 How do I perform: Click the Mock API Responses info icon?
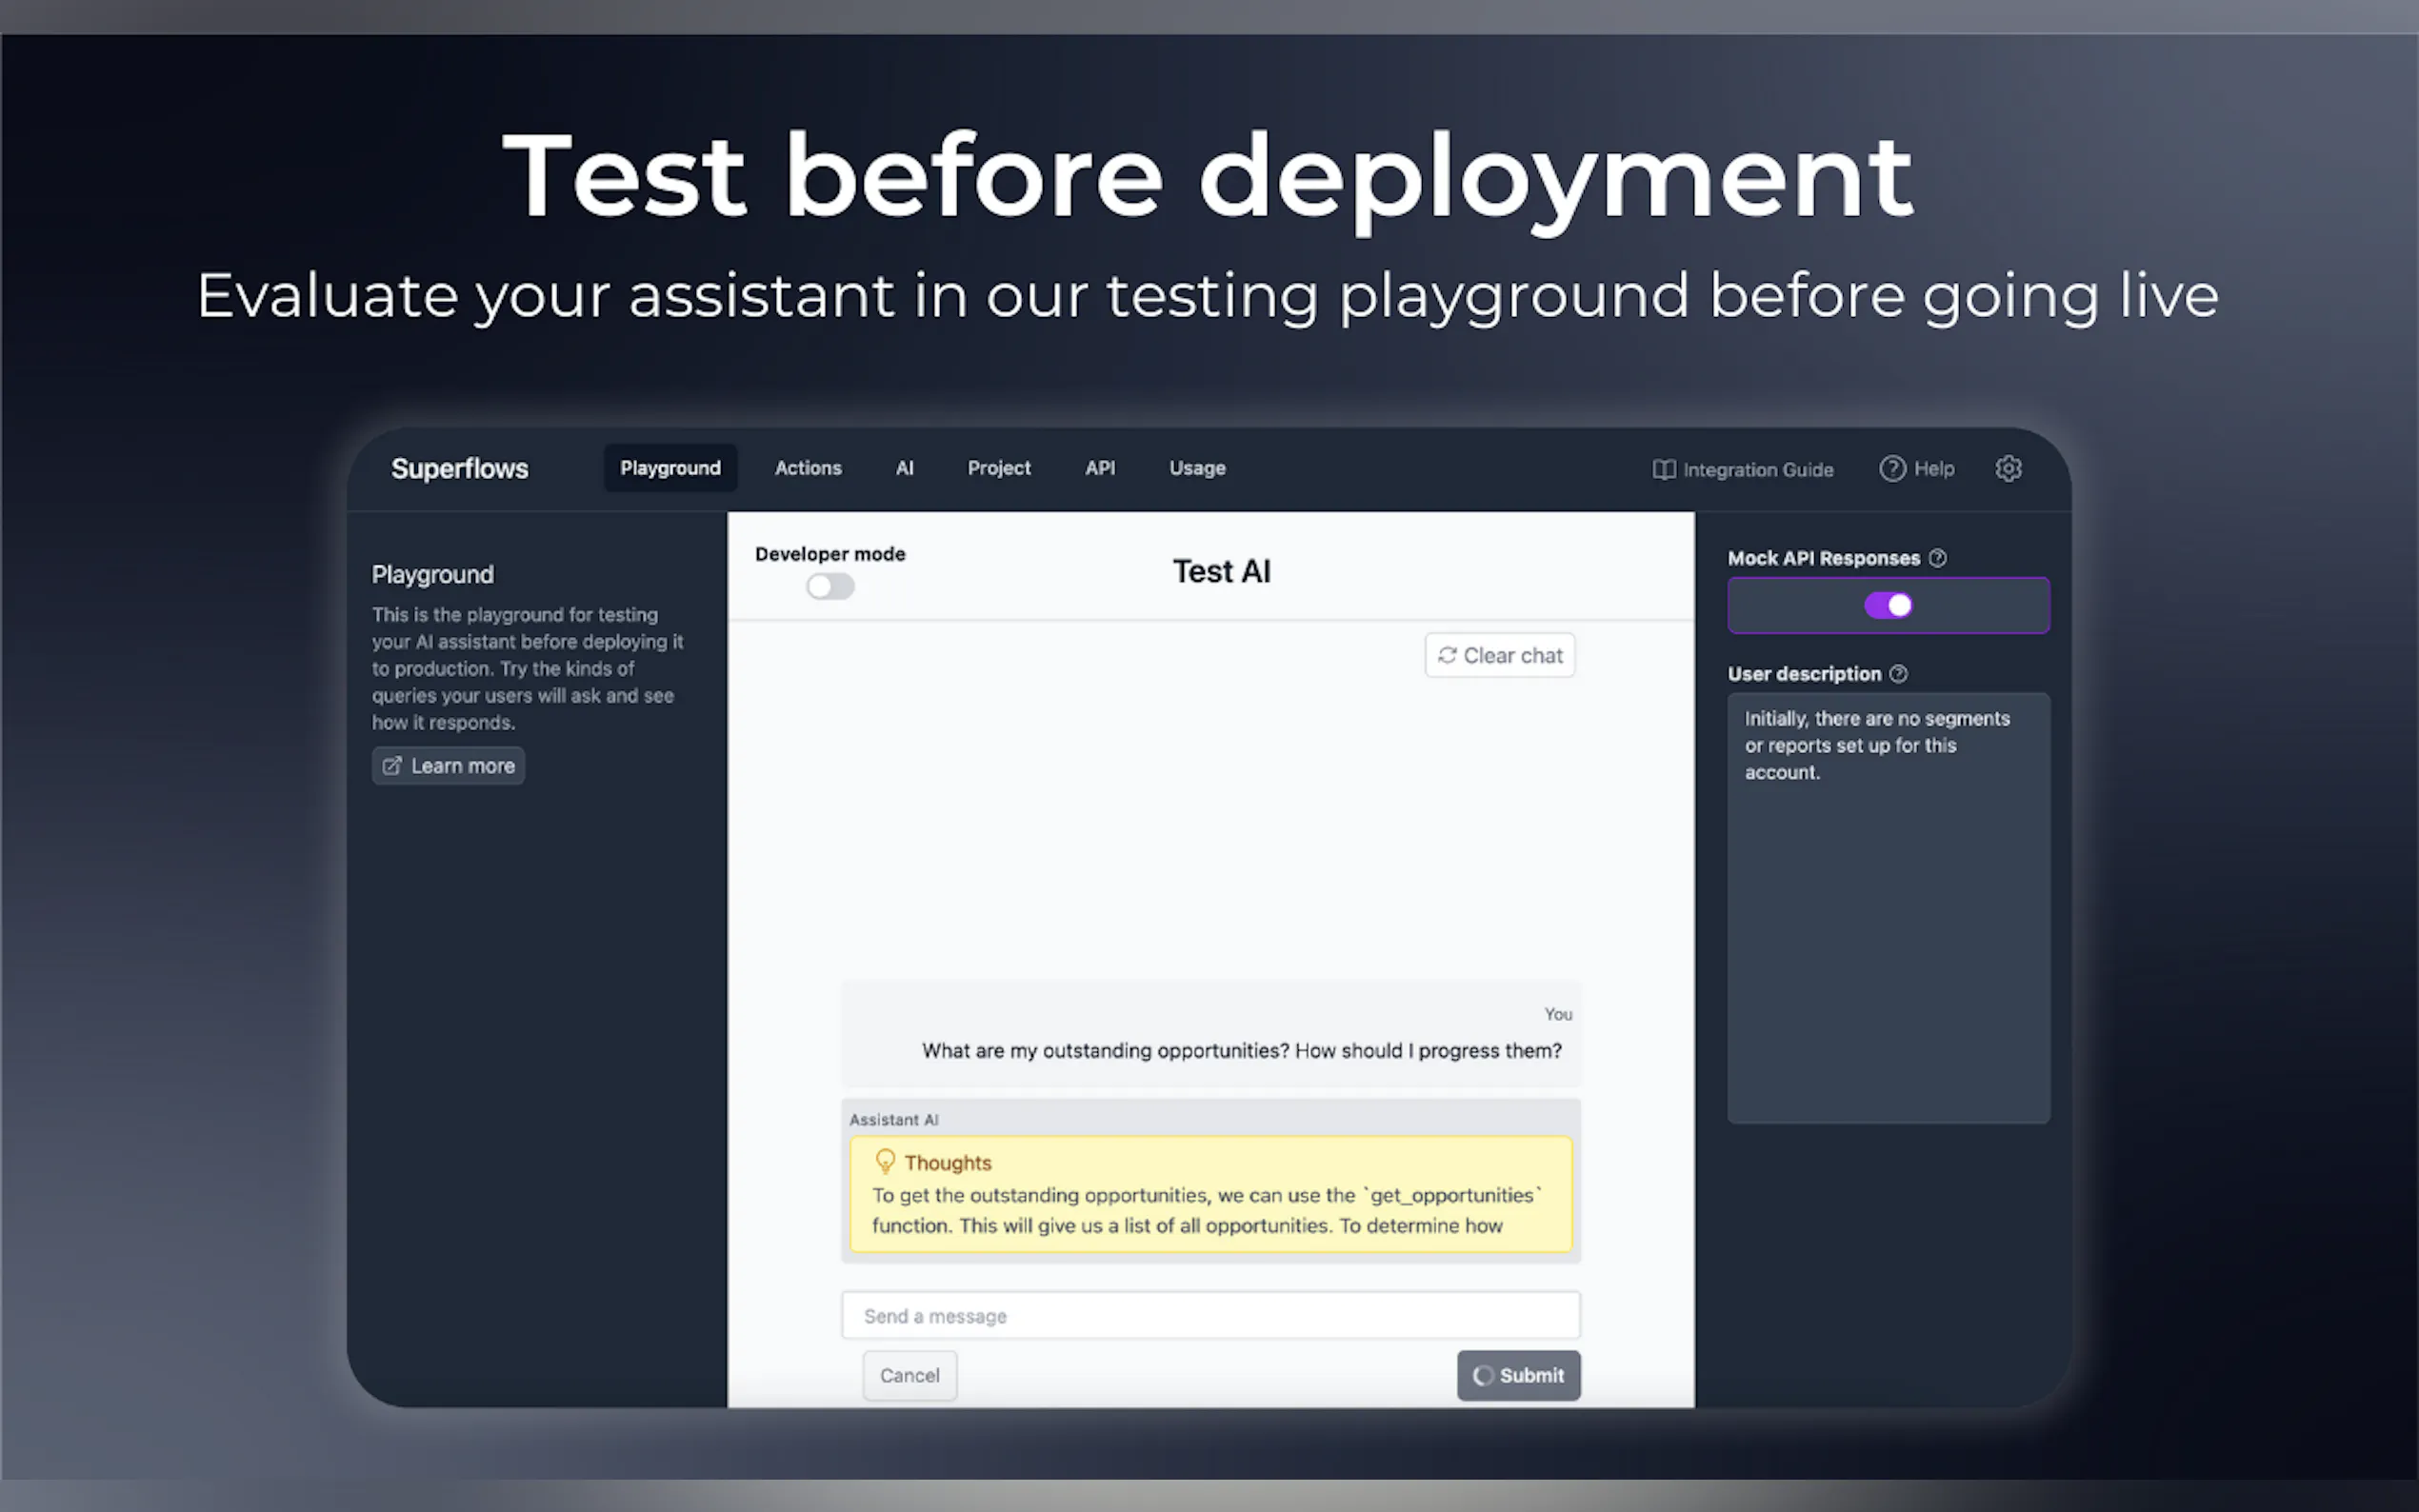(1937, 558)
